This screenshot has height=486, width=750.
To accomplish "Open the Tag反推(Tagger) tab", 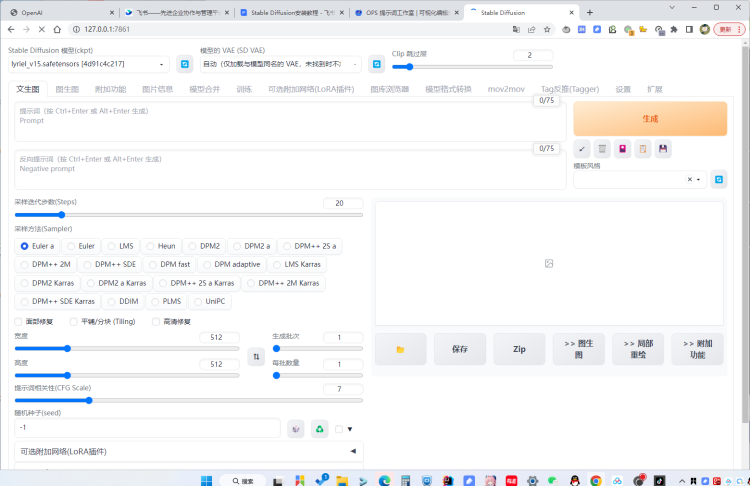I will point(570,89).
